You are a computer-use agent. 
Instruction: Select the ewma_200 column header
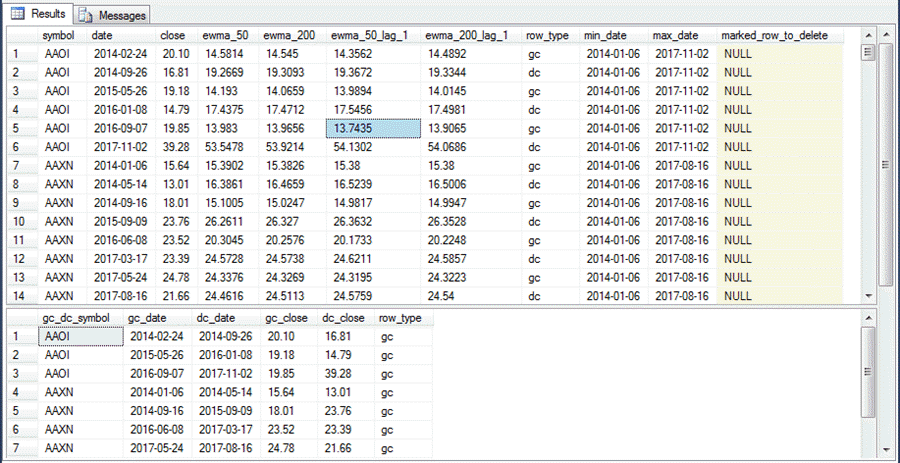tap(292, 36)
